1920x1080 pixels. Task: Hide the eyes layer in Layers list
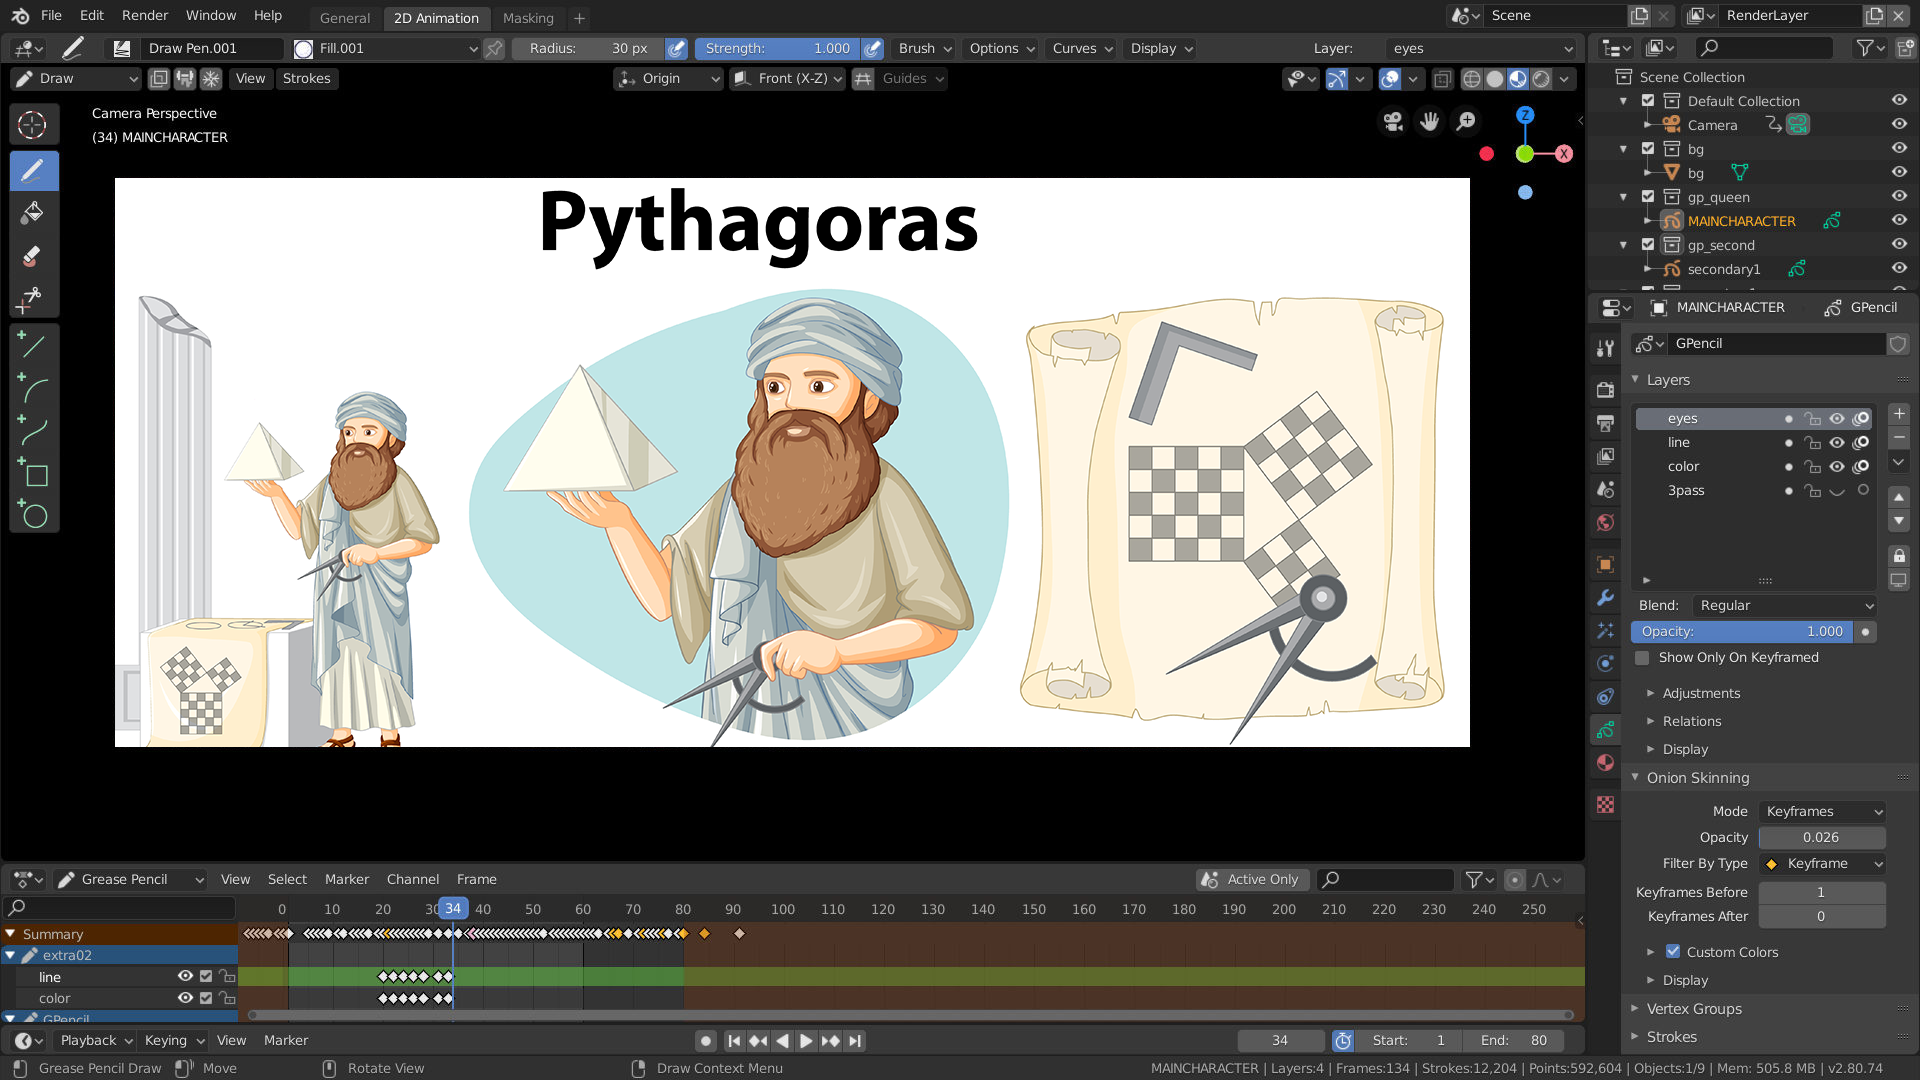pos(1837,419)
